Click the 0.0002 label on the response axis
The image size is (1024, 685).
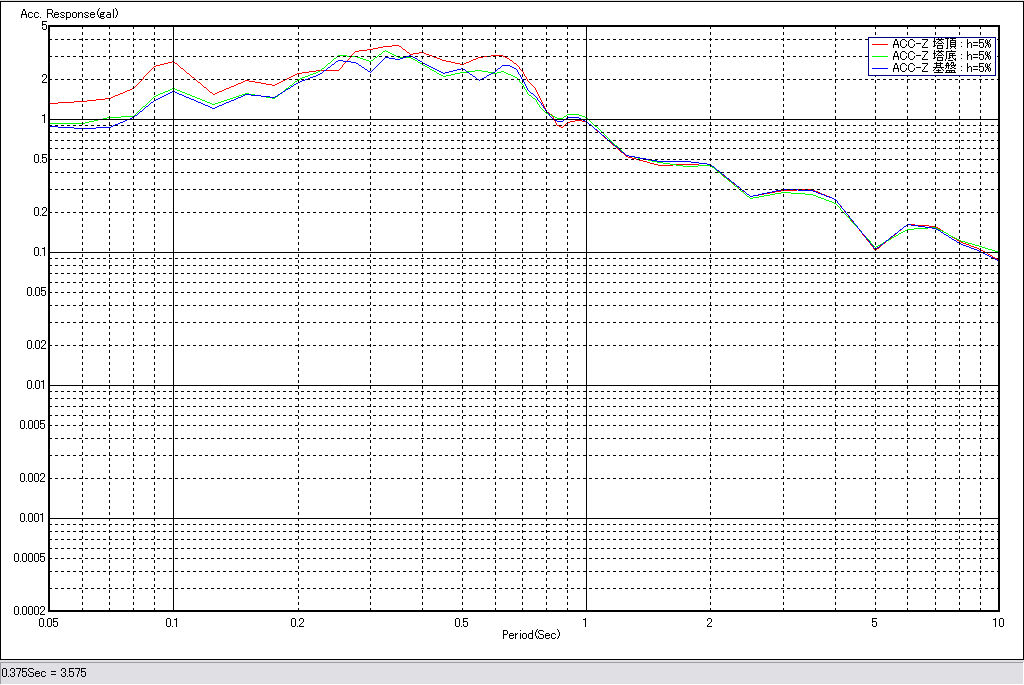[26, 610]
